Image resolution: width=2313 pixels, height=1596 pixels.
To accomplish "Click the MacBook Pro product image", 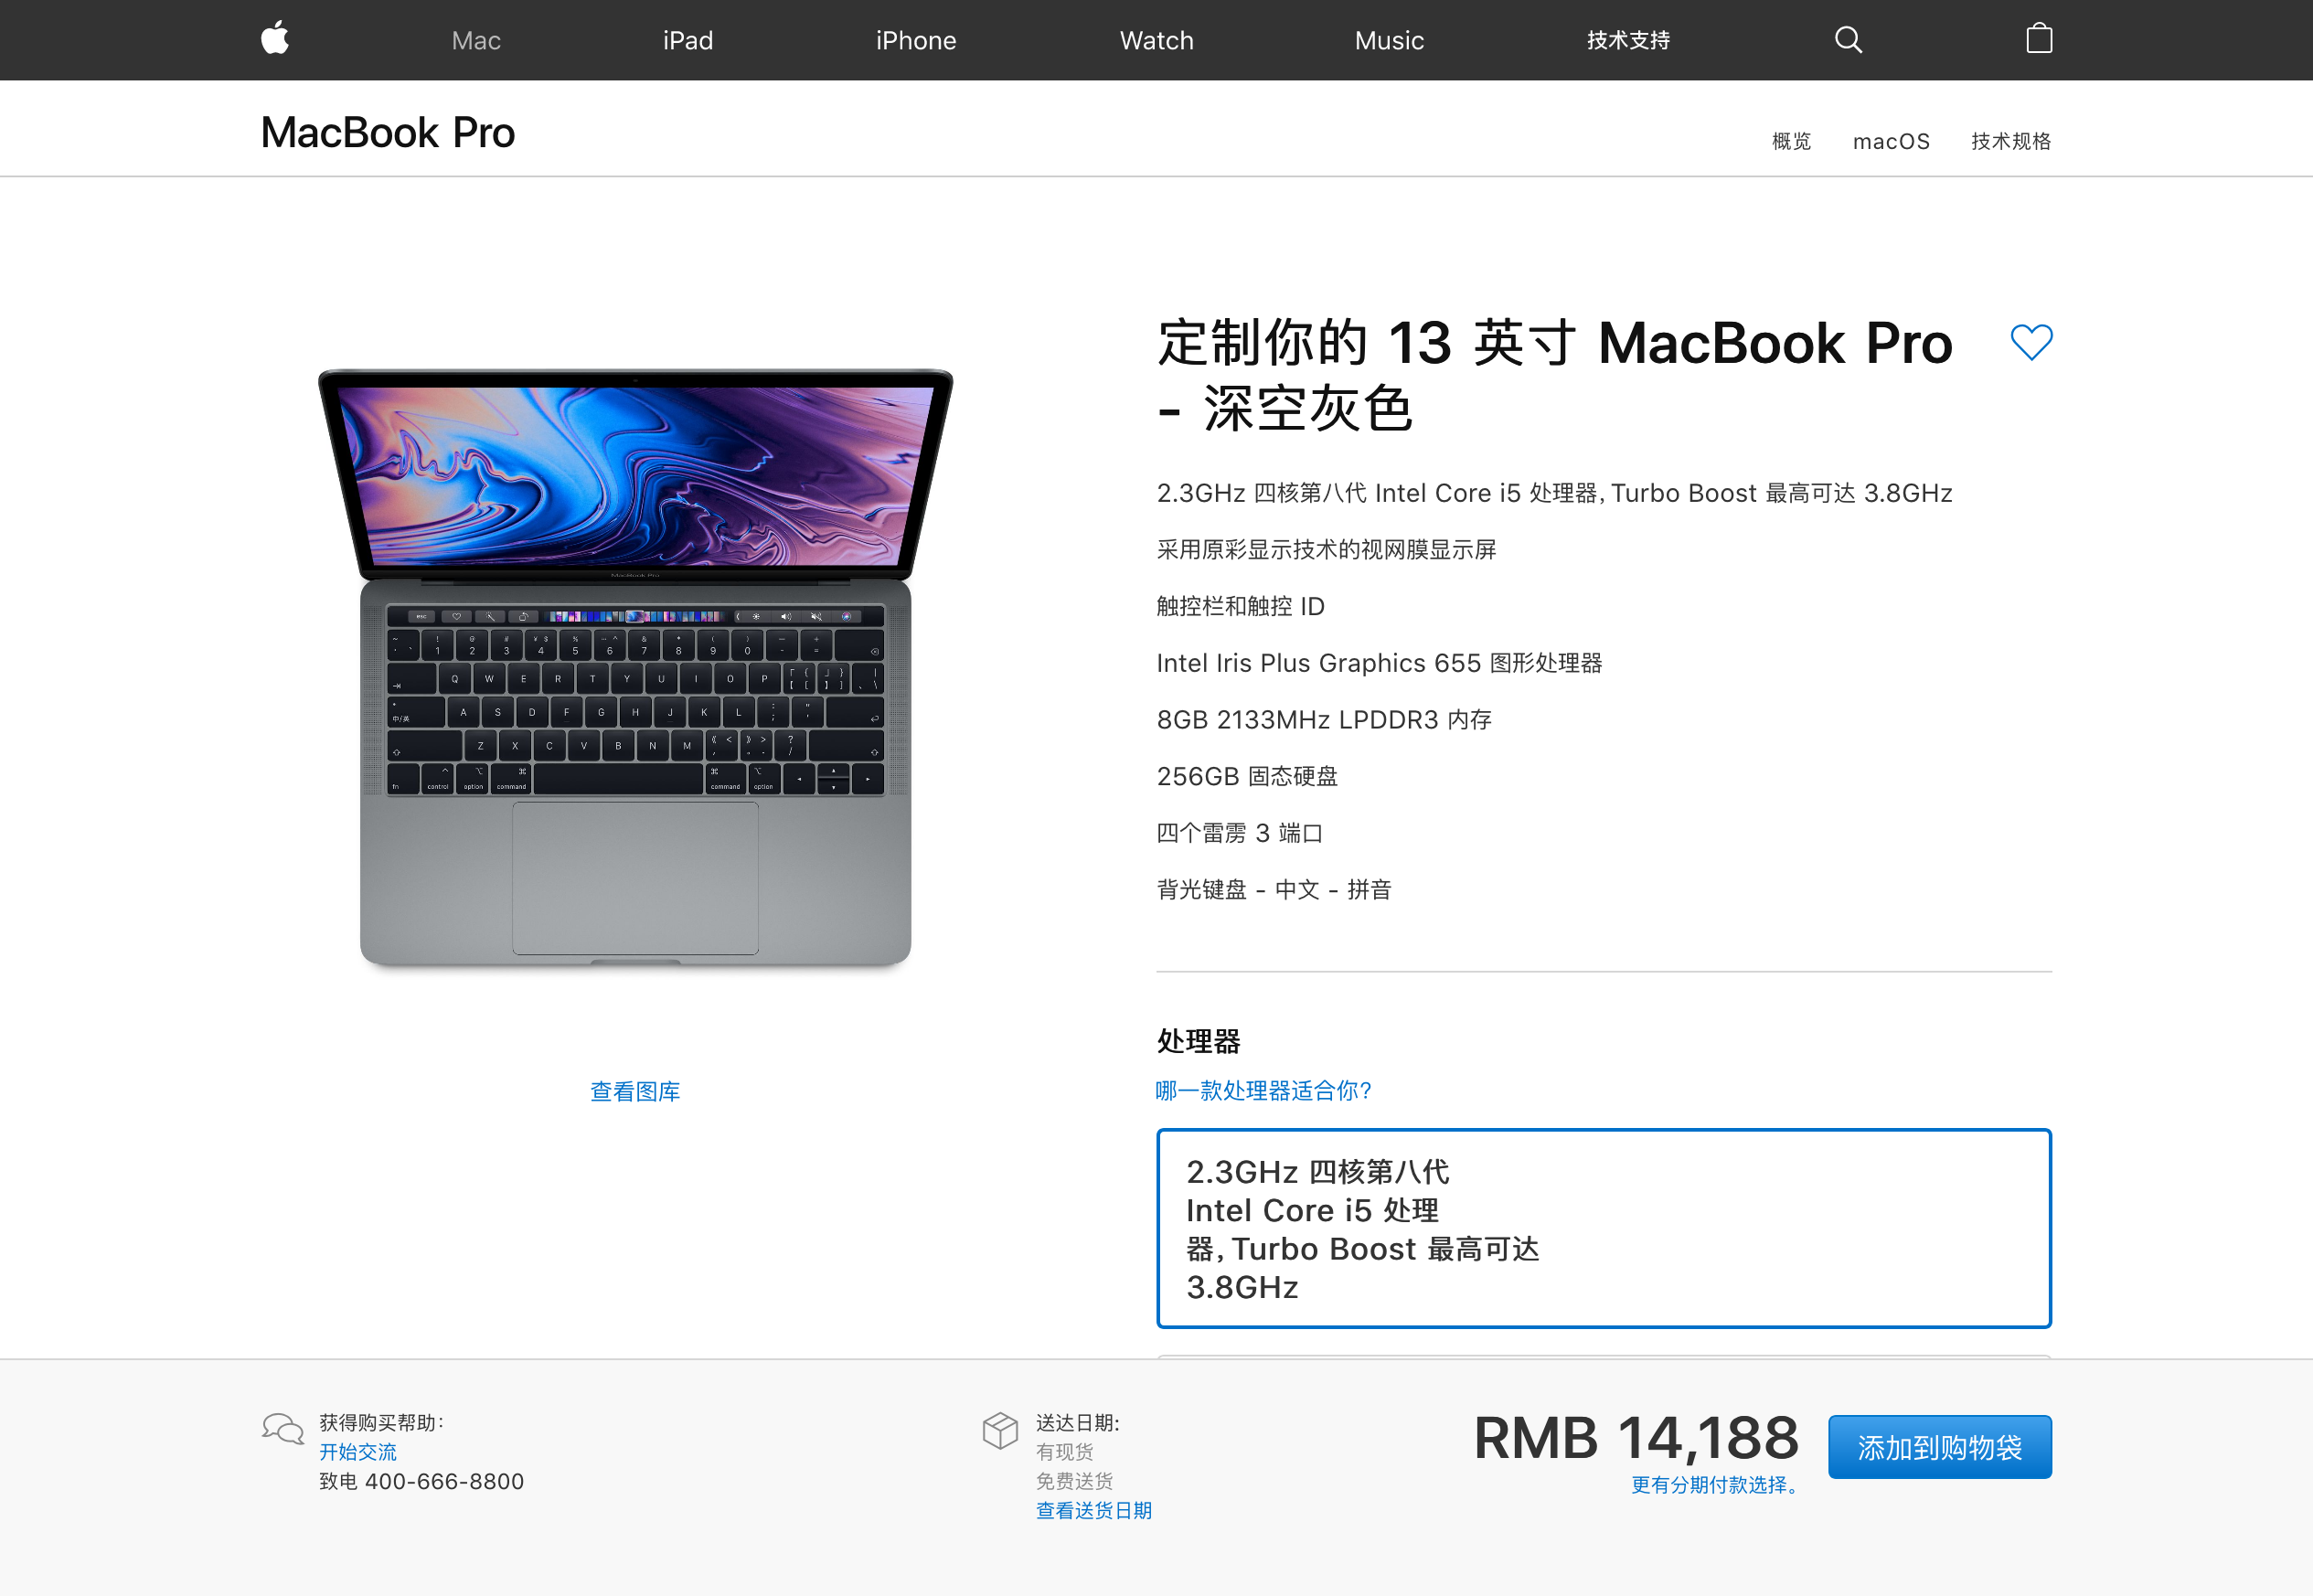I will [x=635, y=668].
